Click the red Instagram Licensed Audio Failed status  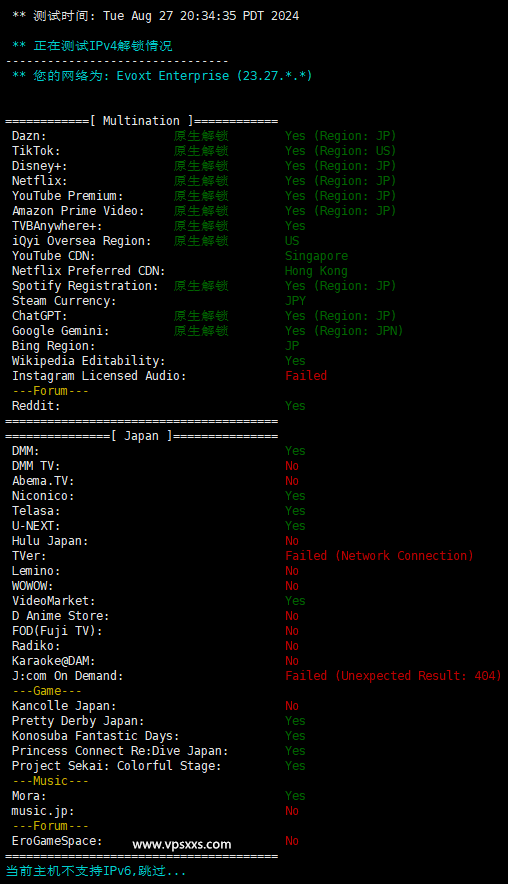306,375
